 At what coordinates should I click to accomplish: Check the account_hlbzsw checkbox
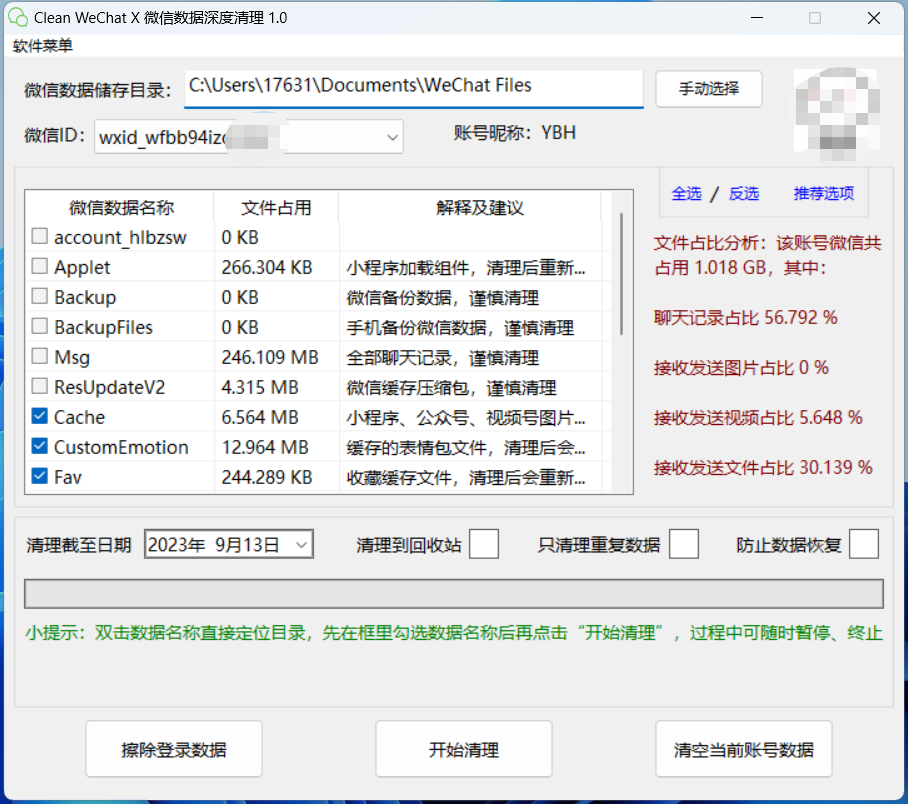tap(39, 236)
